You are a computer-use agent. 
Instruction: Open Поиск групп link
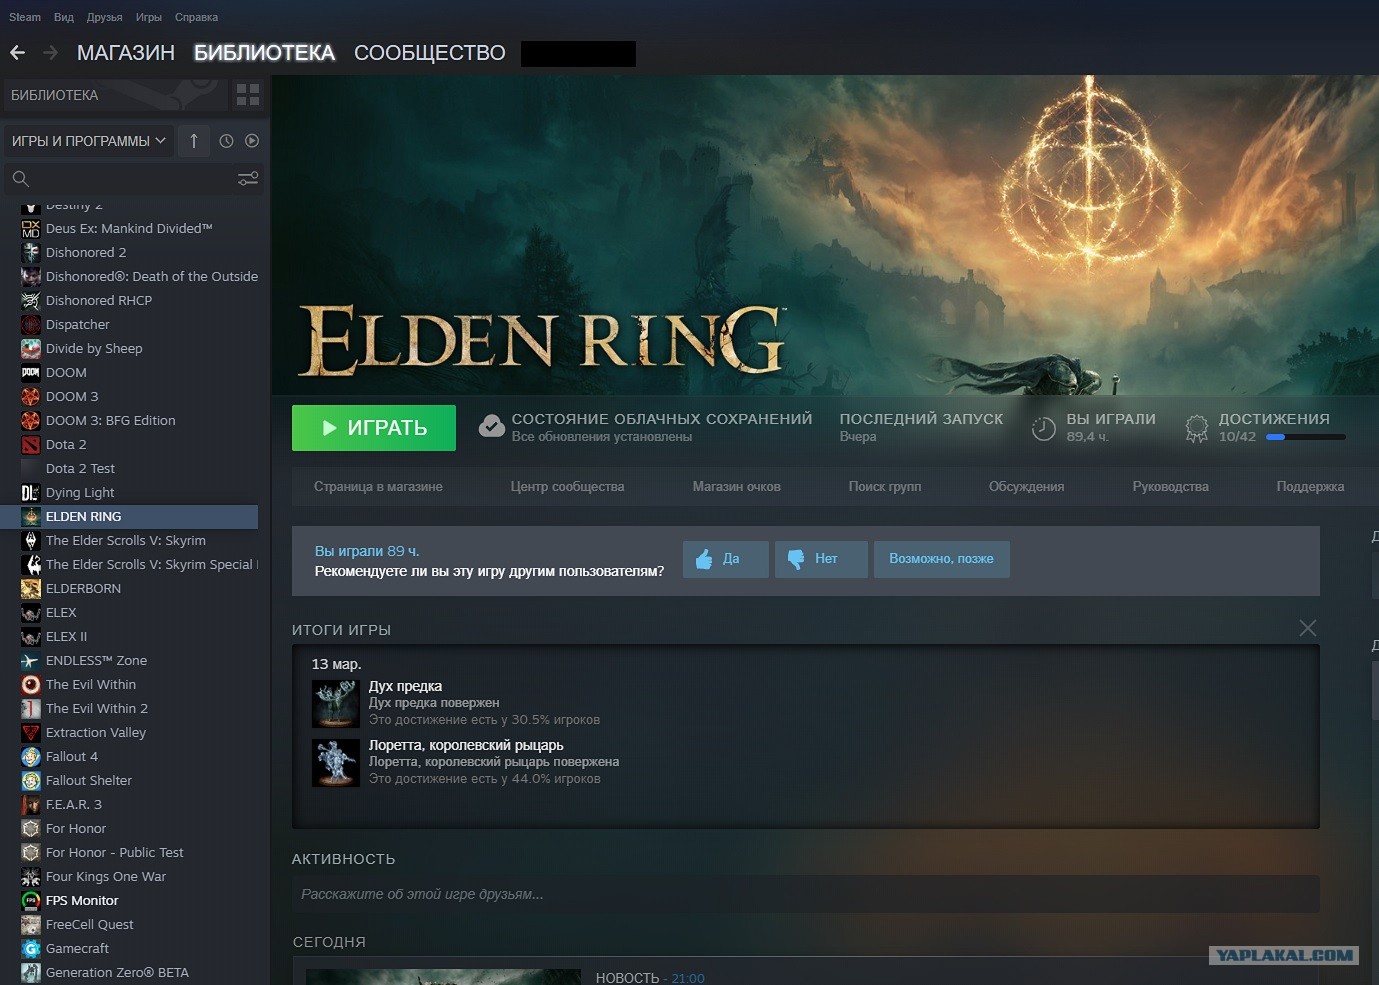click(885, 487)
